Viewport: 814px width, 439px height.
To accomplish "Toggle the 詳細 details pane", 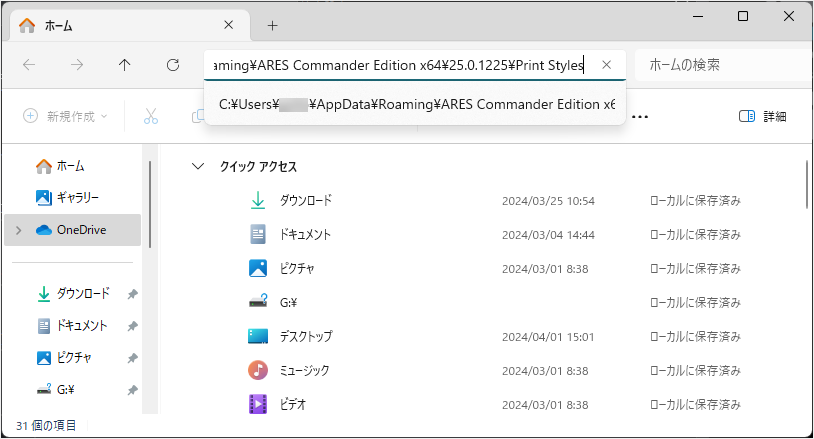I will pos(762,116).
